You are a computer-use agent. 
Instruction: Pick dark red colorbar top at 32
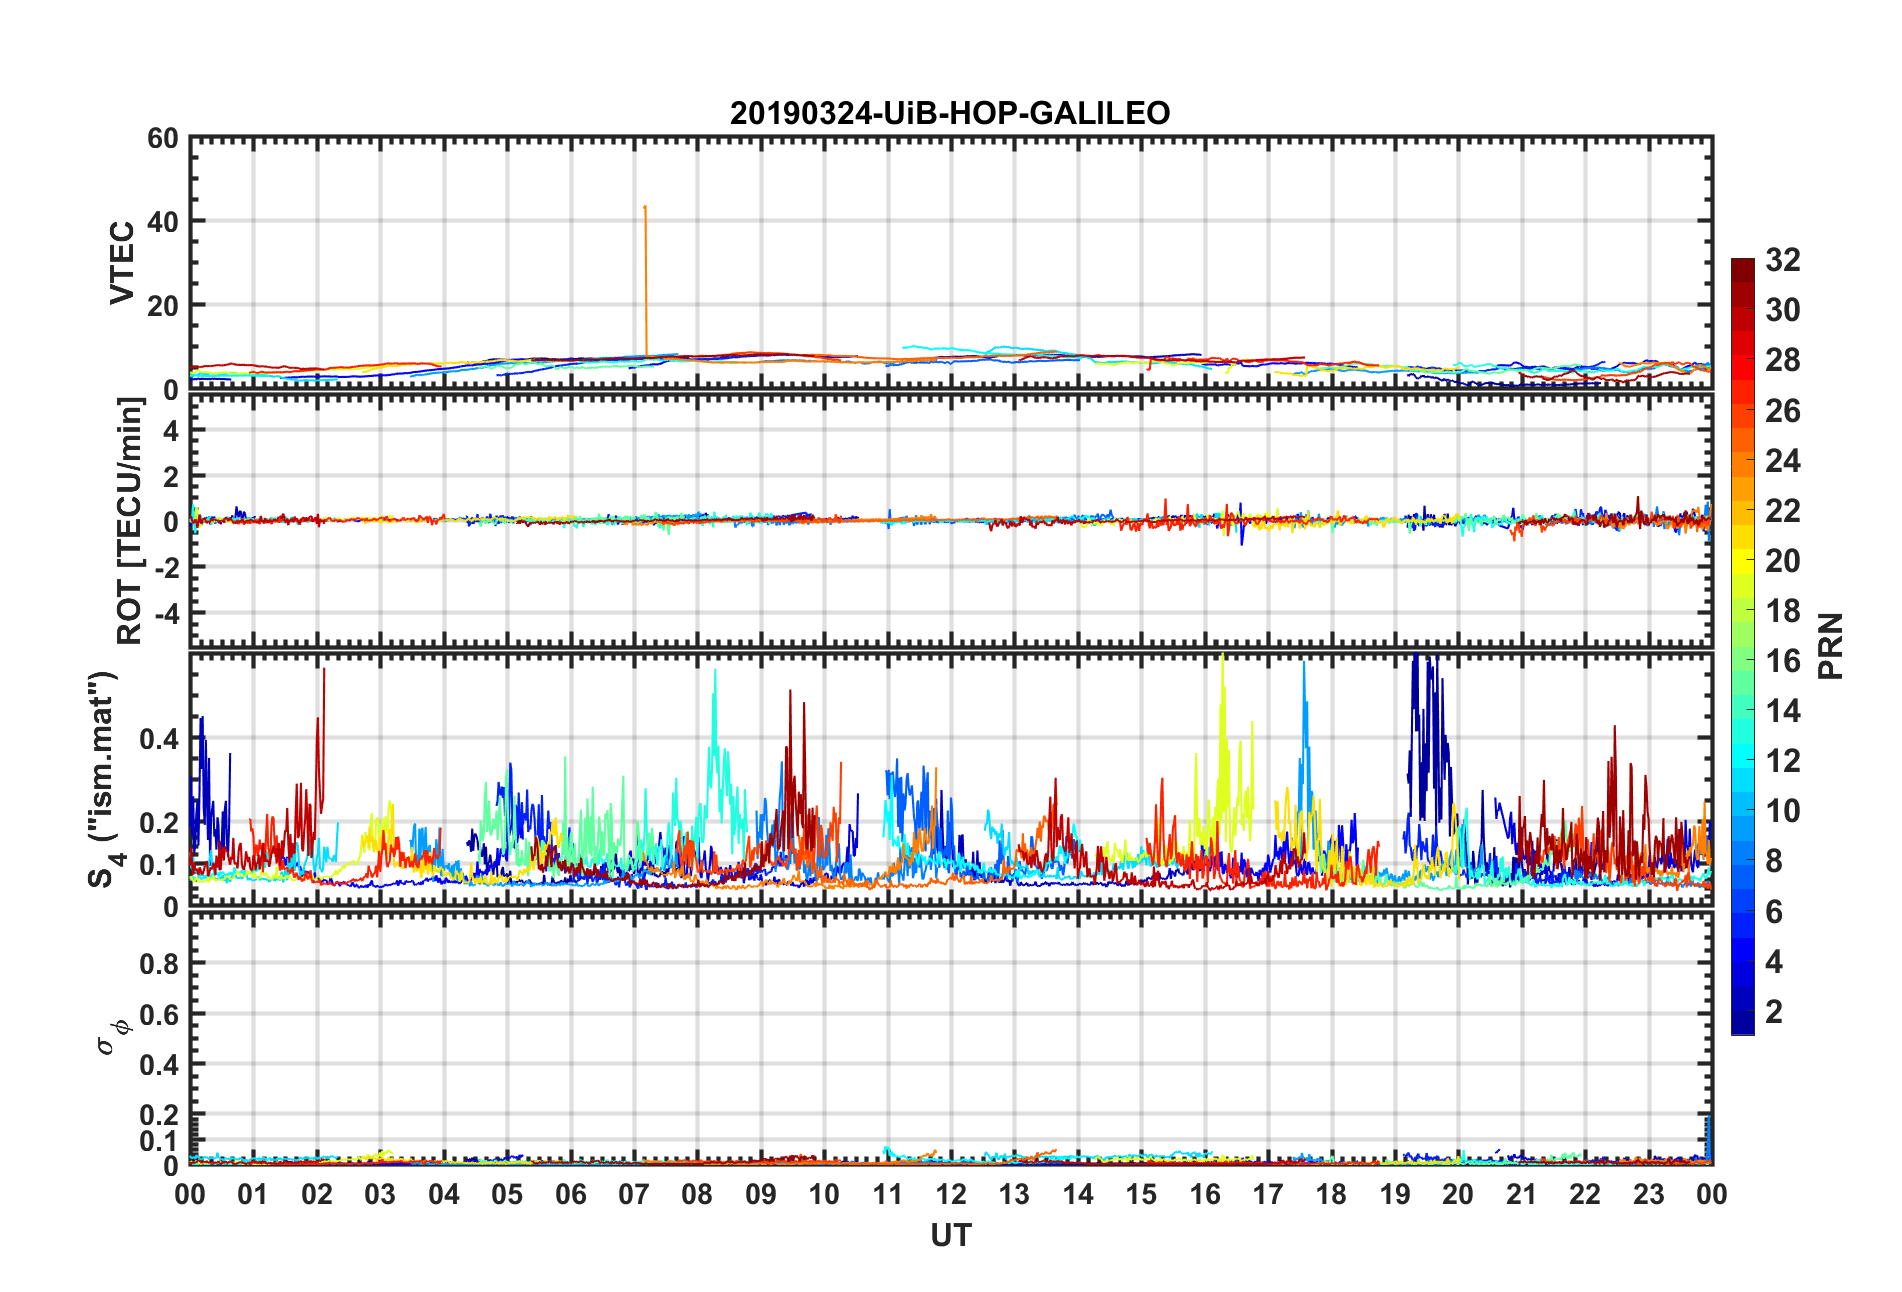(1742, 264)
